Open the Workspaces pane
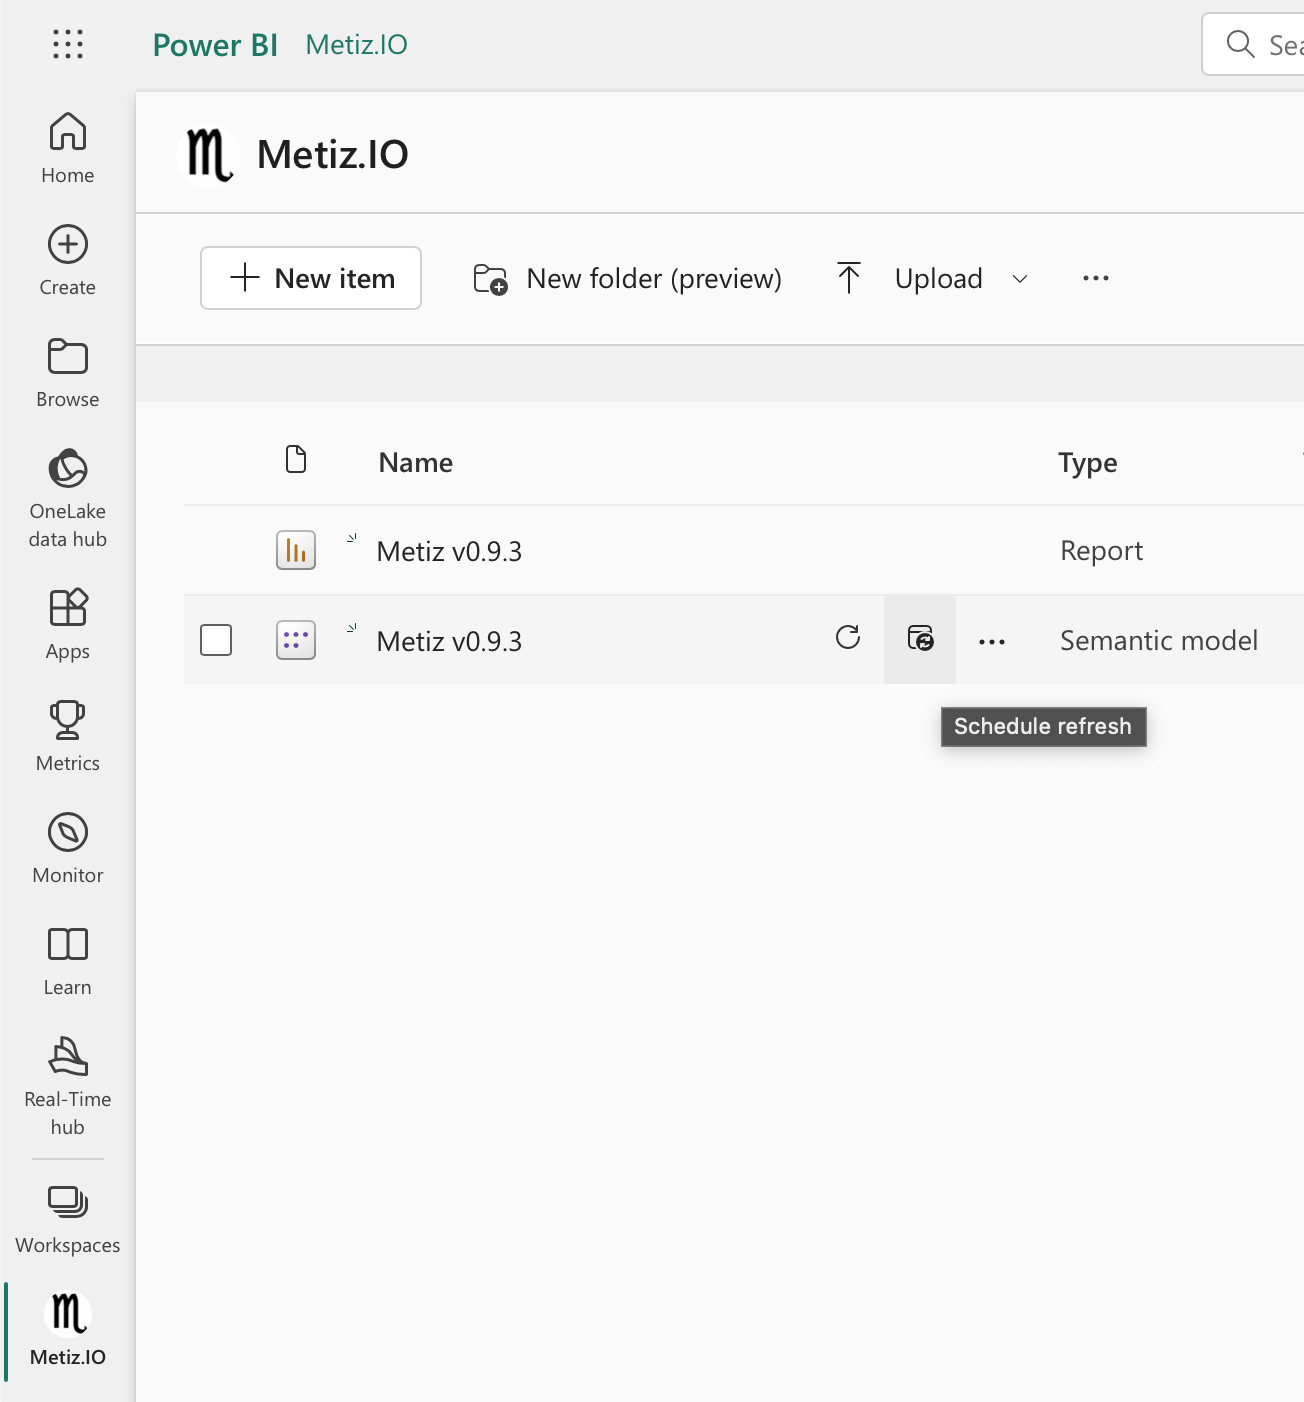Screen dimensions: 1304x1402 click(68, 1219)
